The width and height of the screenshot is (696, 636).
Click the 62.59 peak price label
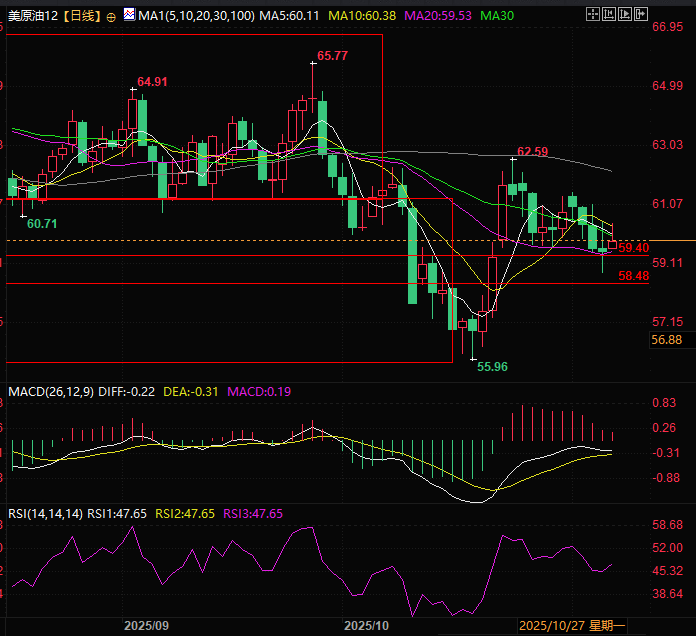pos(532,152)
